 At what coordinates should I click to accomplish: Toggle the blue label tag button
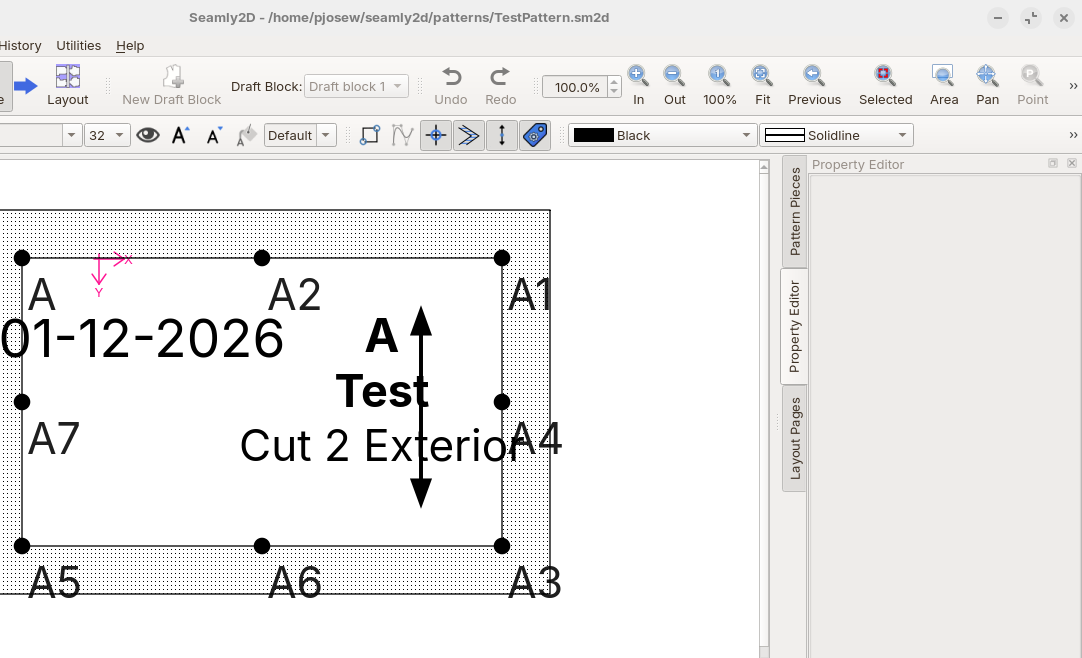tap(535, 135)
